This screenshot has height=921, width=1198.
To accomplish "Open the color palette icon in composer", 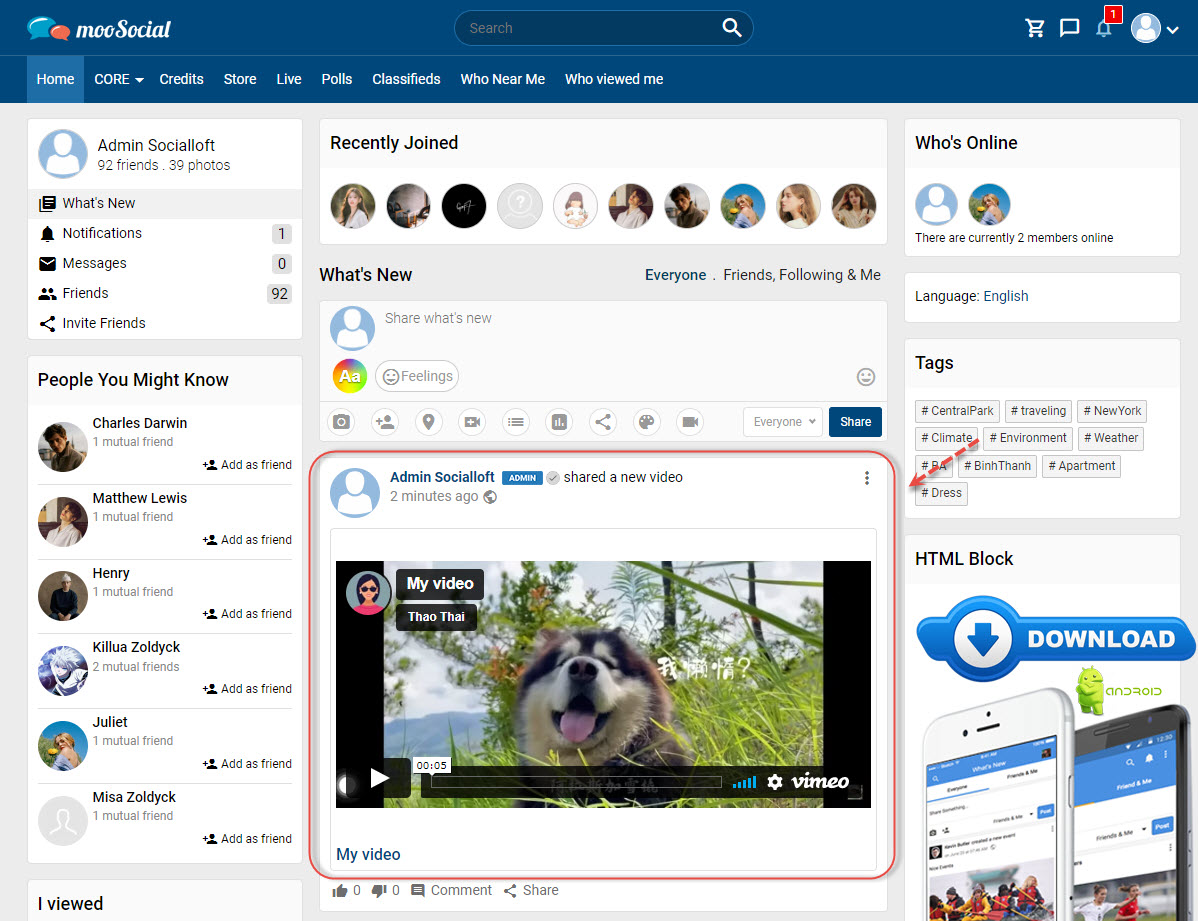I will tap(646, 421).
